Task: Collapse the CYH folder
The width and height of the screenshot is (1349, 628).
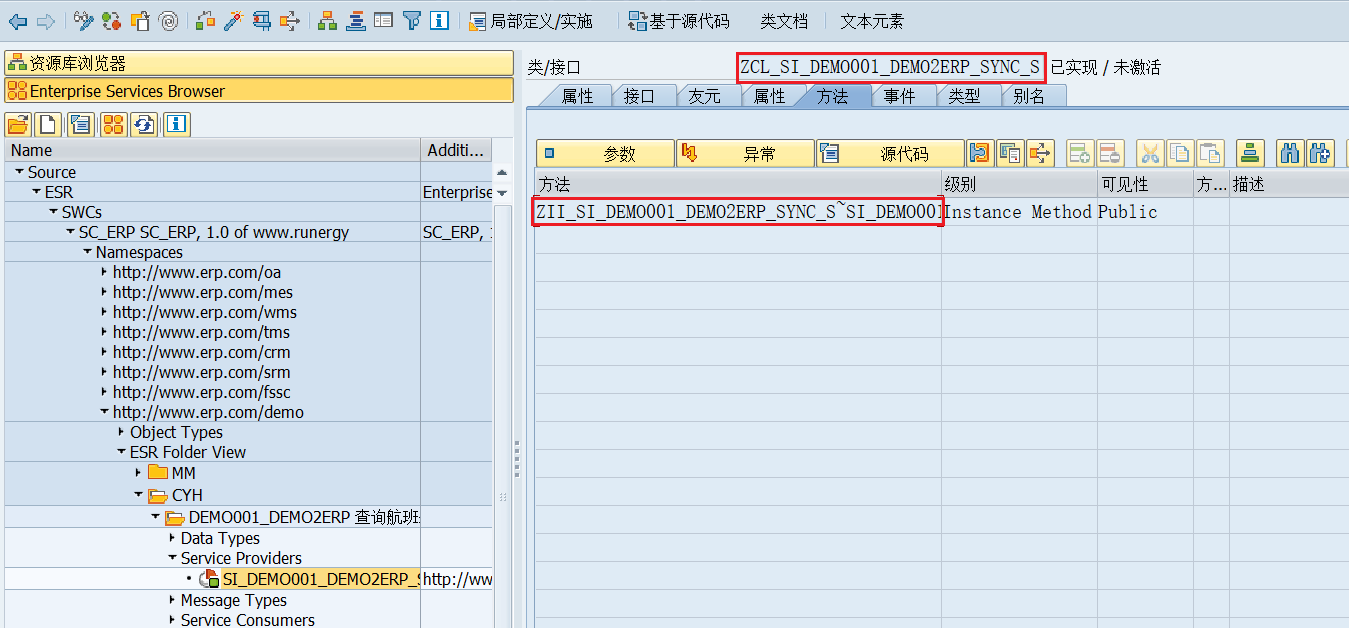Action: click(138, 495)
